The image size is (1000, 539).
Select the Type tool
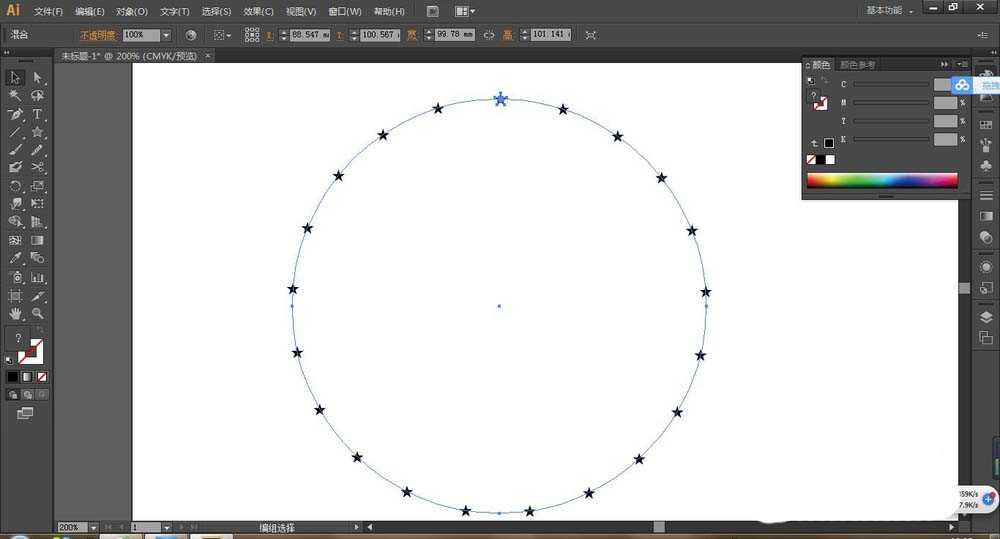click(x=38, y=114)
